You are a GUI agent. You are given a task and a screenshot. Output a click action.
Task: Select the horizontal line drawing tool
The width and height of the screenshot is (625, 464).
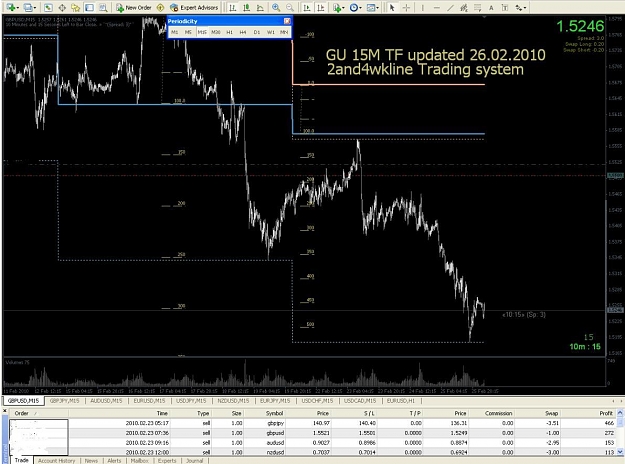click(x=436, y=8)
